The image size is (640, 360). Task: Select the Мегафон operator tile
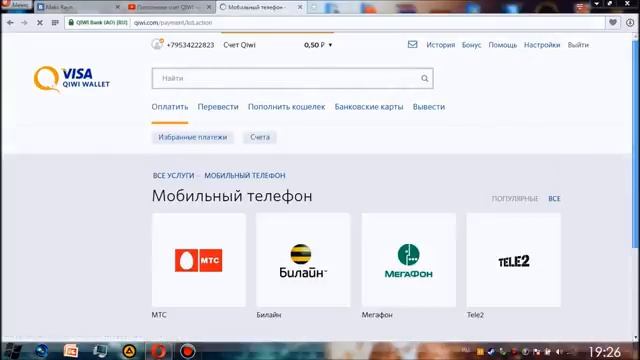(x=409, y=260)
